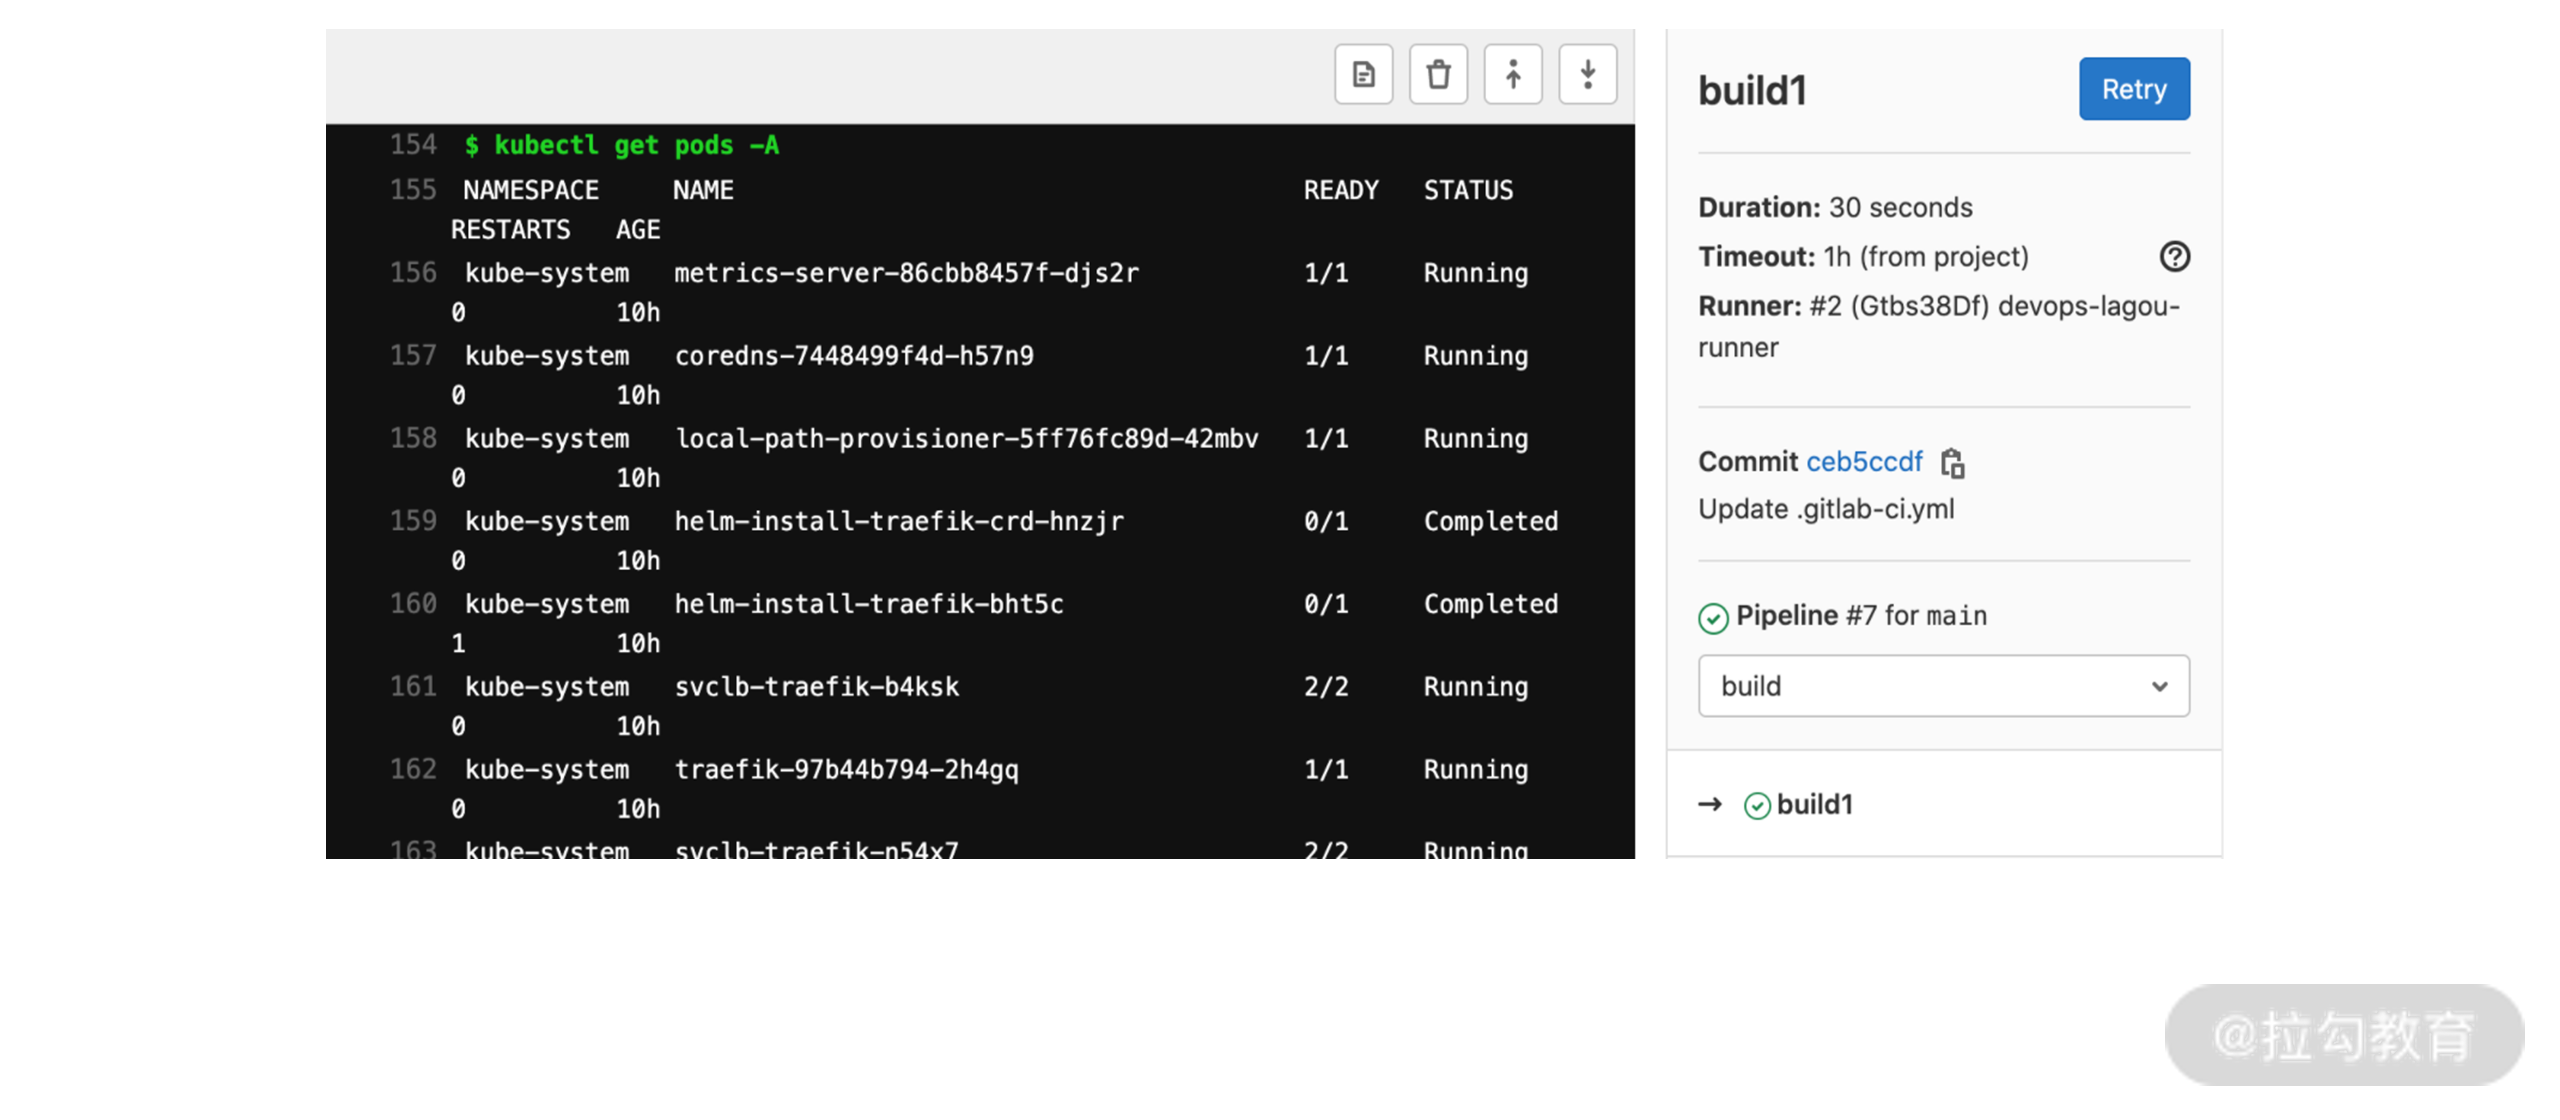Click the delete/trash icon

click(1438, 73)
